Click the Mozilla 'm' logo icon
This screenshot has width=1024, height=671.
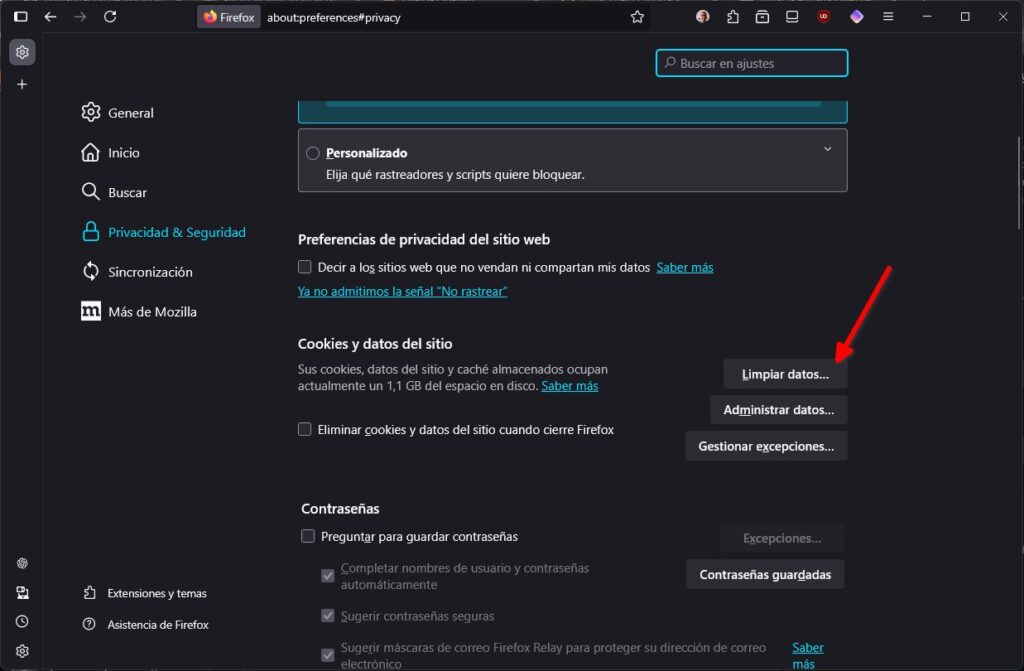pos(91,311)
